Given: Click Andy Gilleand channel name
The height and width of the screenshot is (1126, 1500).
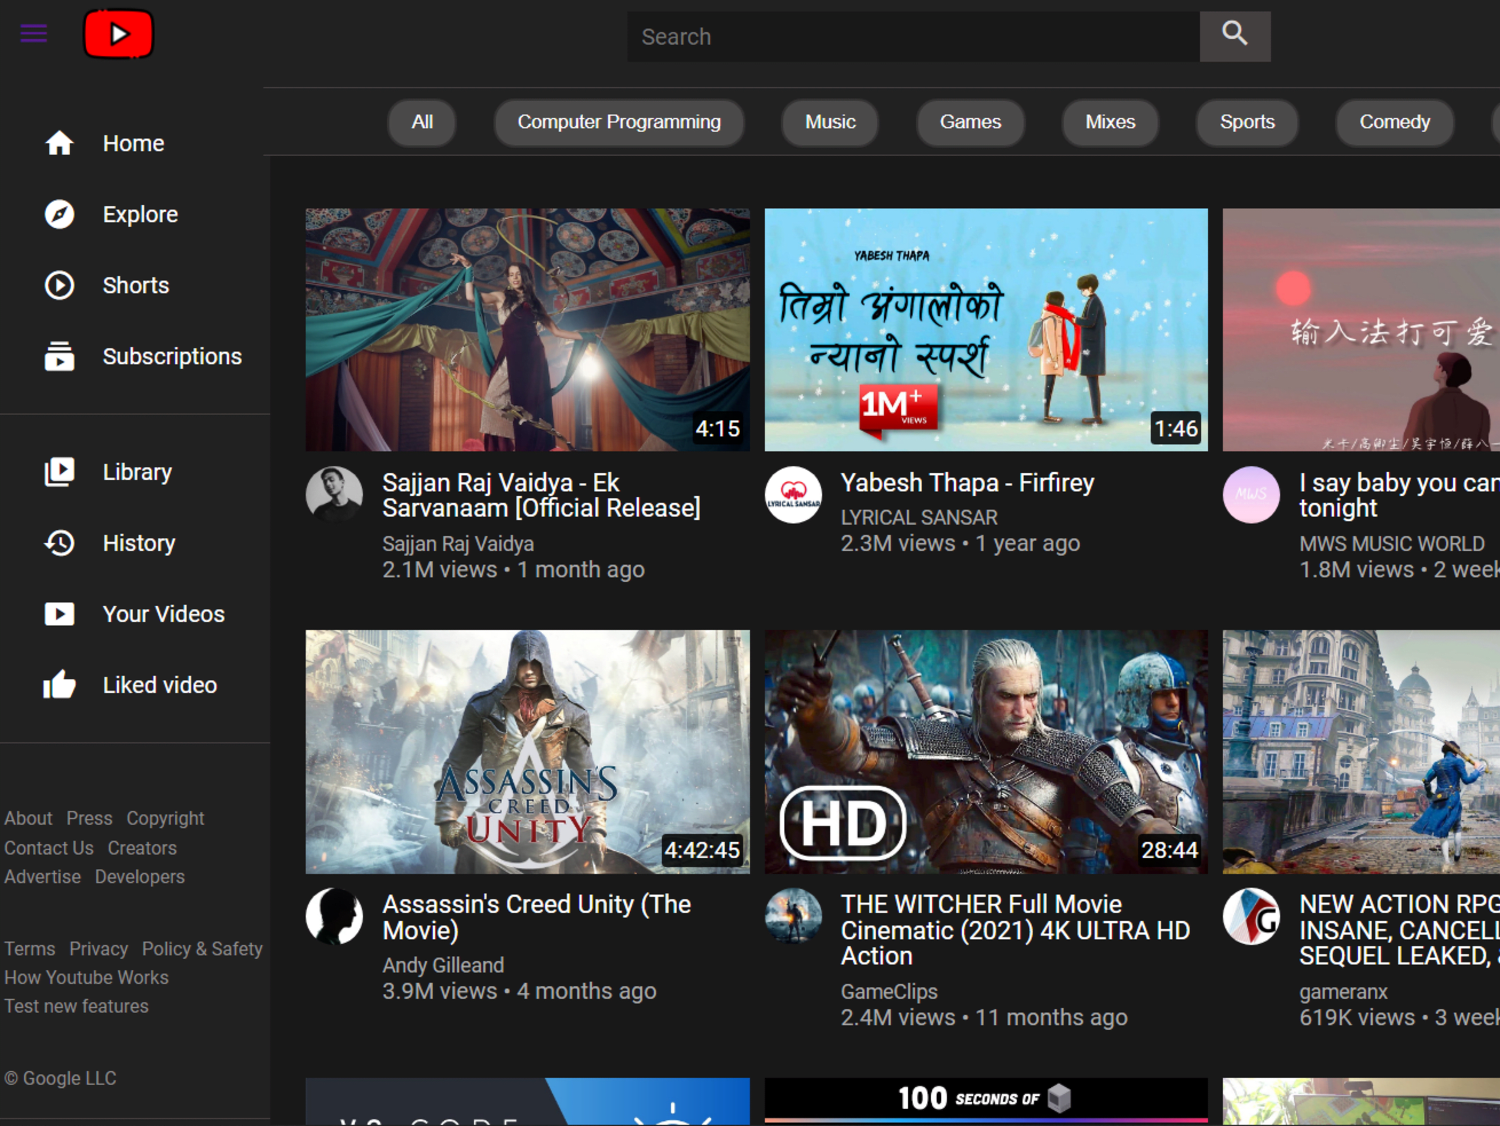Looking at the screenshot, I should click(443, 965).
